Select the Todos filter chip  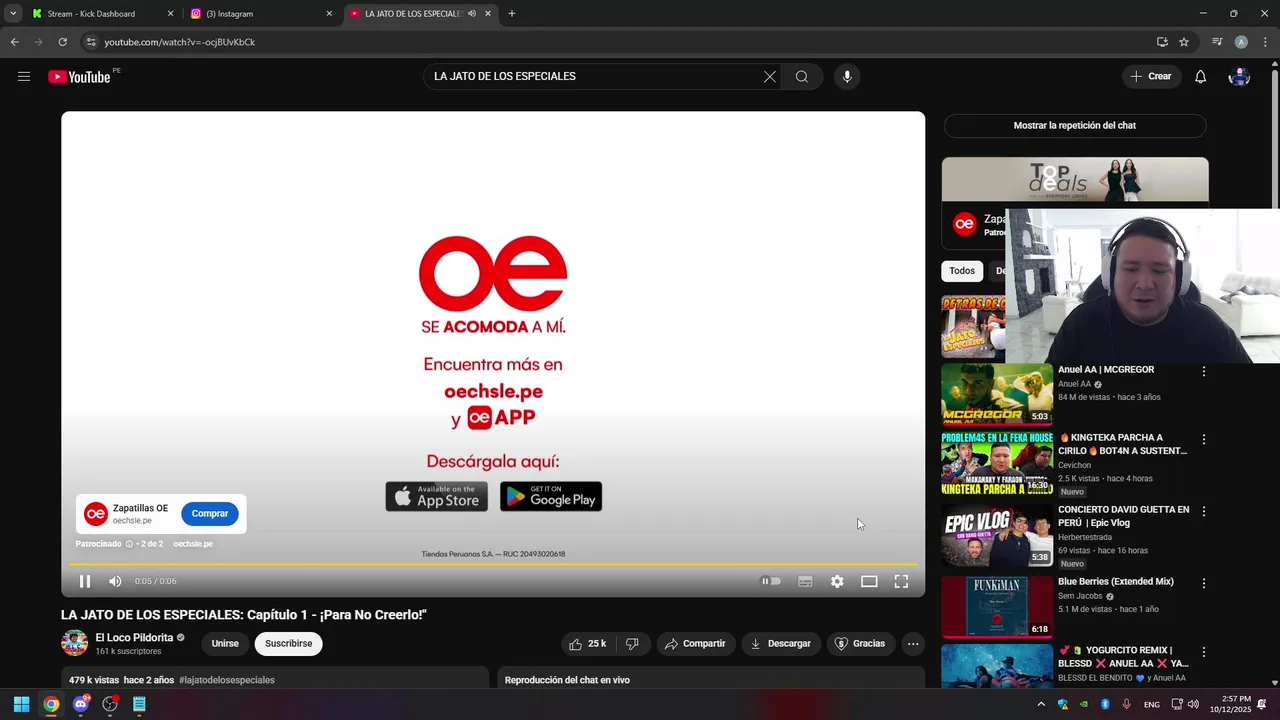962,271
